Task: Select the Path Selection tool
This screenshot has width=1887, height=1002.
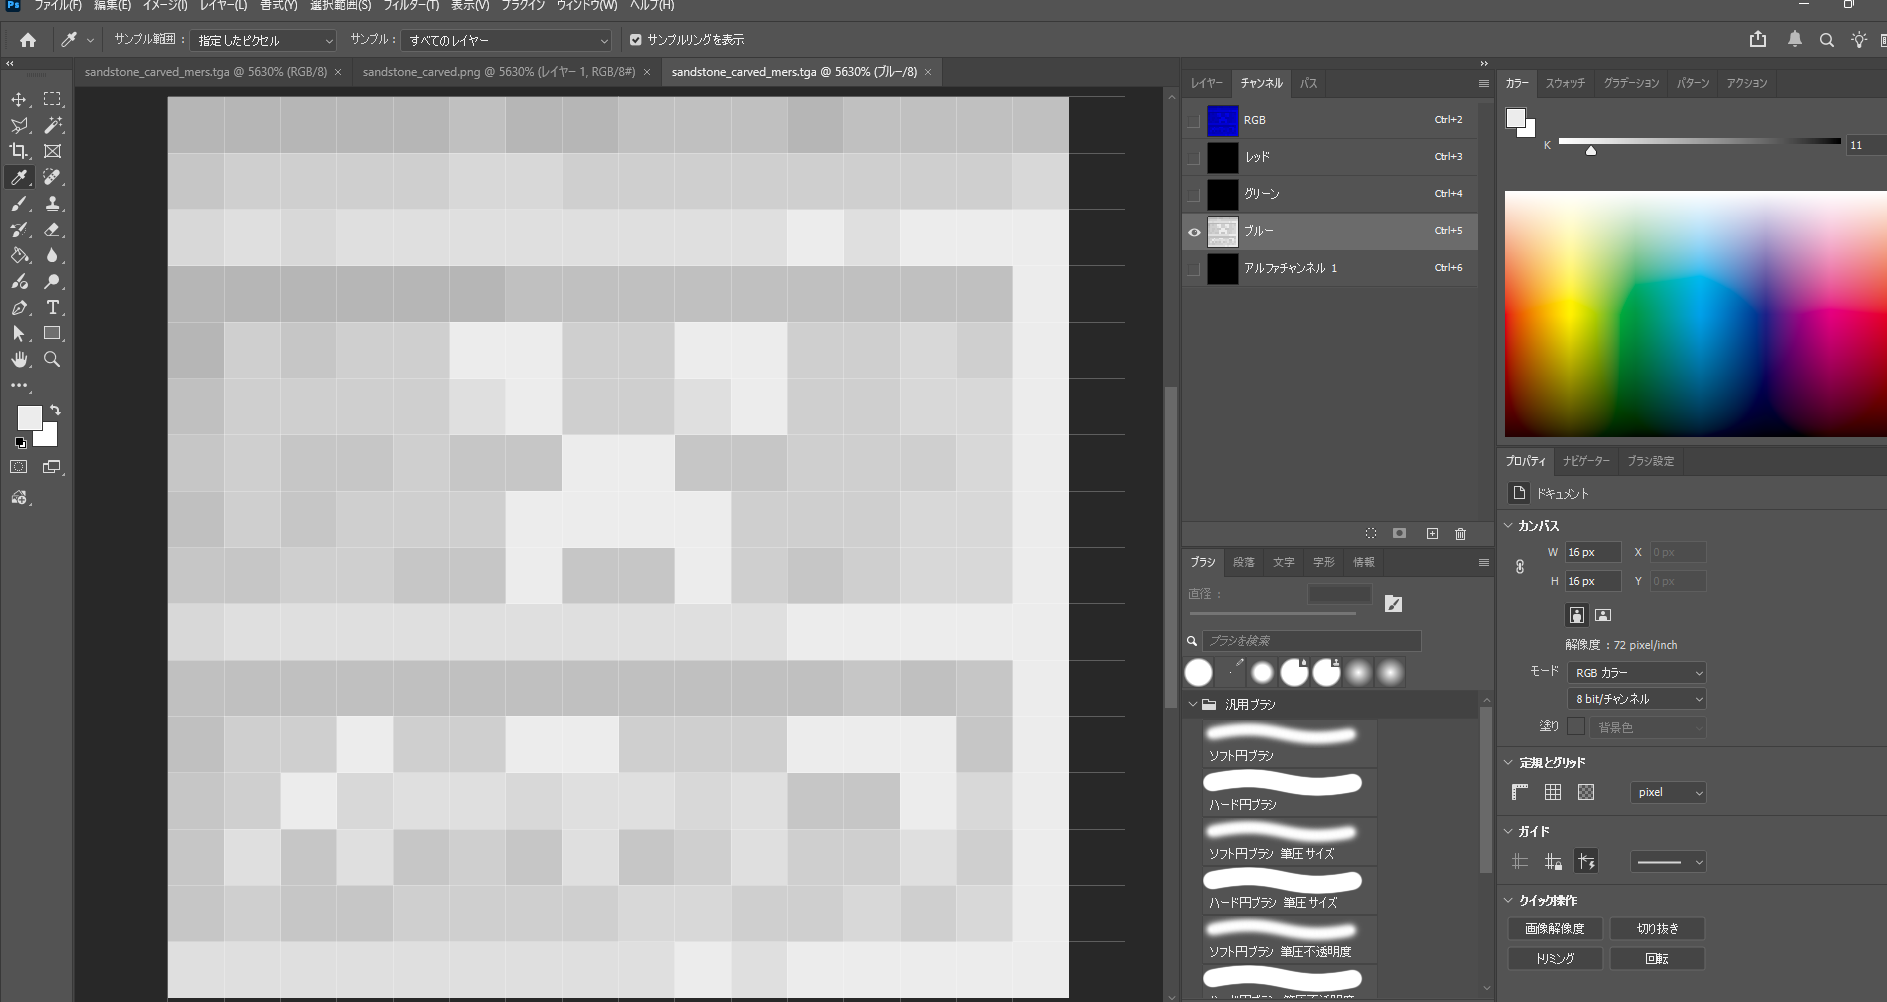Action: pyautogui.click(x=19, y=333)
